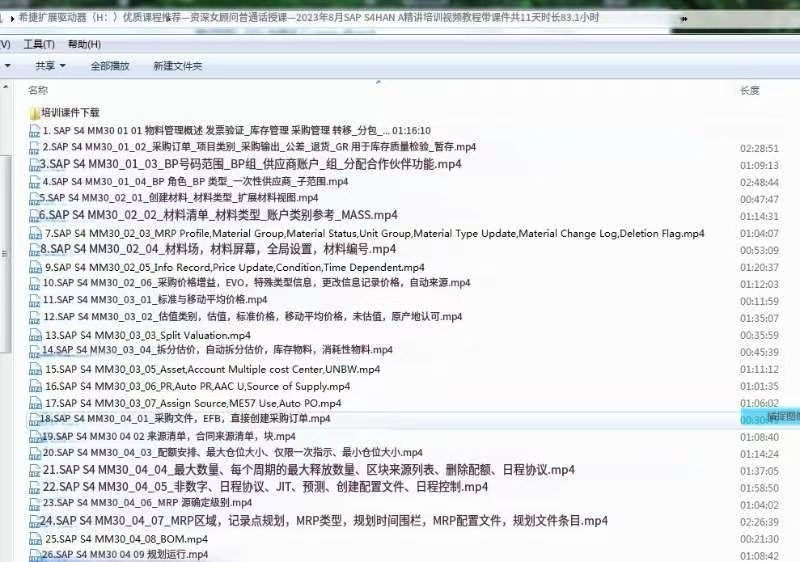Image resolution: width=800 pixels, height=562 pixels.
Task: Select the icon for 6.SAP S4 MM30_02_02 file
Action: (x=33, y=215)
